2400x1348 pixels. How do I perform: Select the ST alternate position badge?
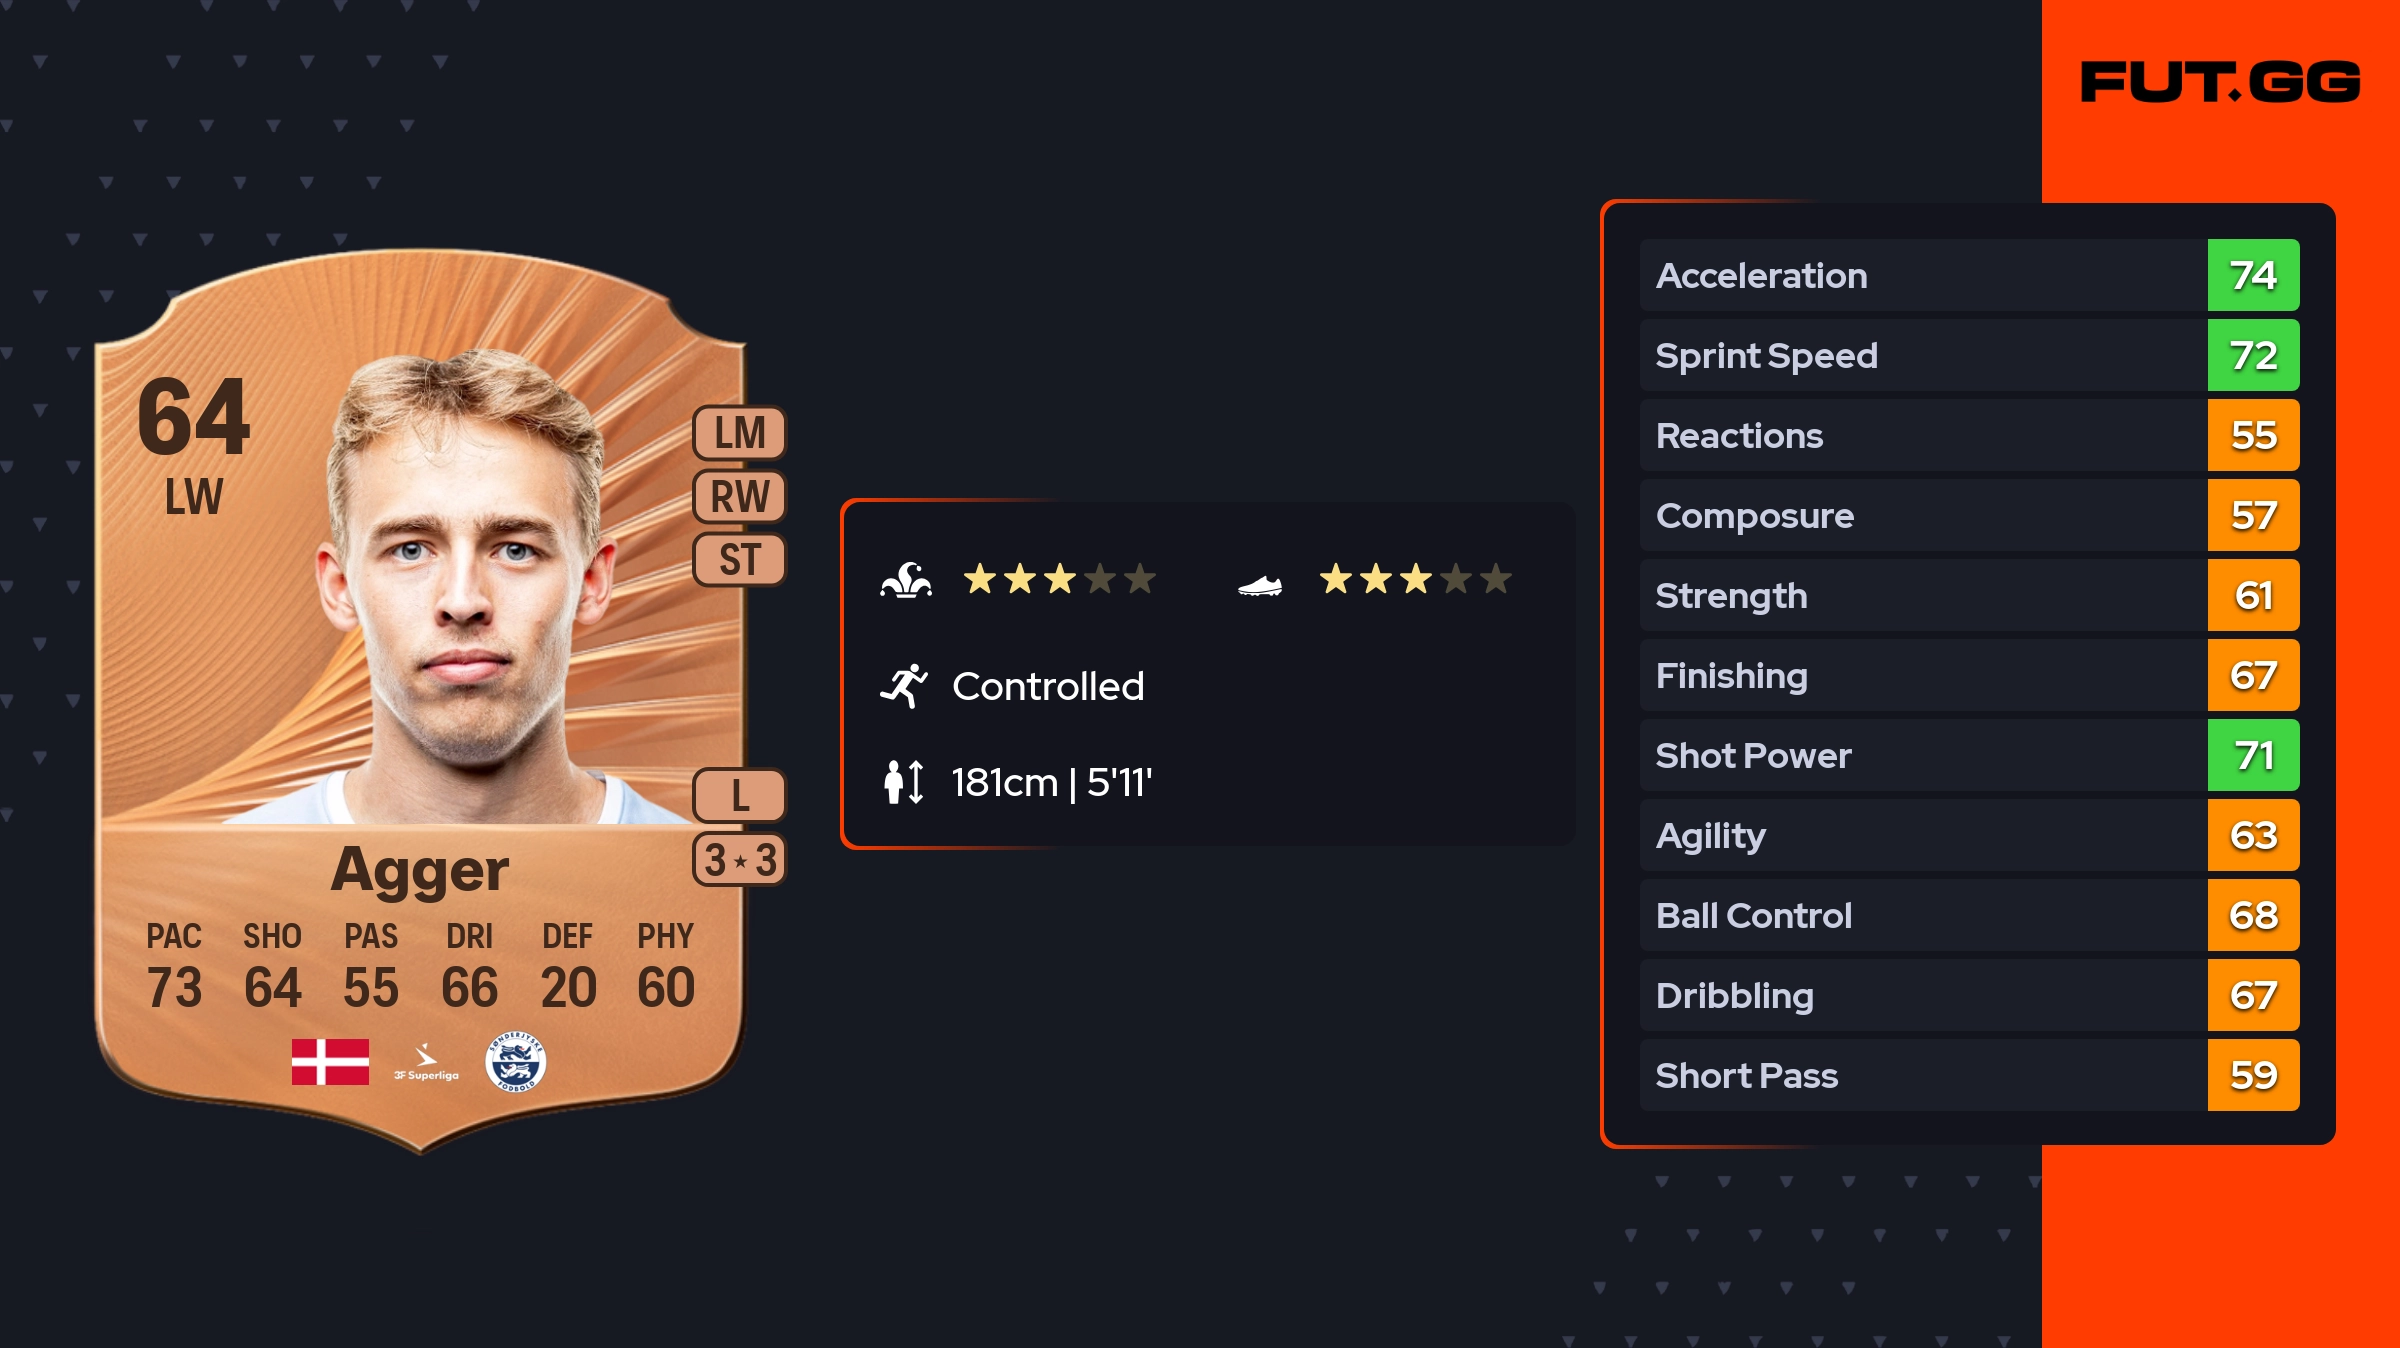(740, 560)
